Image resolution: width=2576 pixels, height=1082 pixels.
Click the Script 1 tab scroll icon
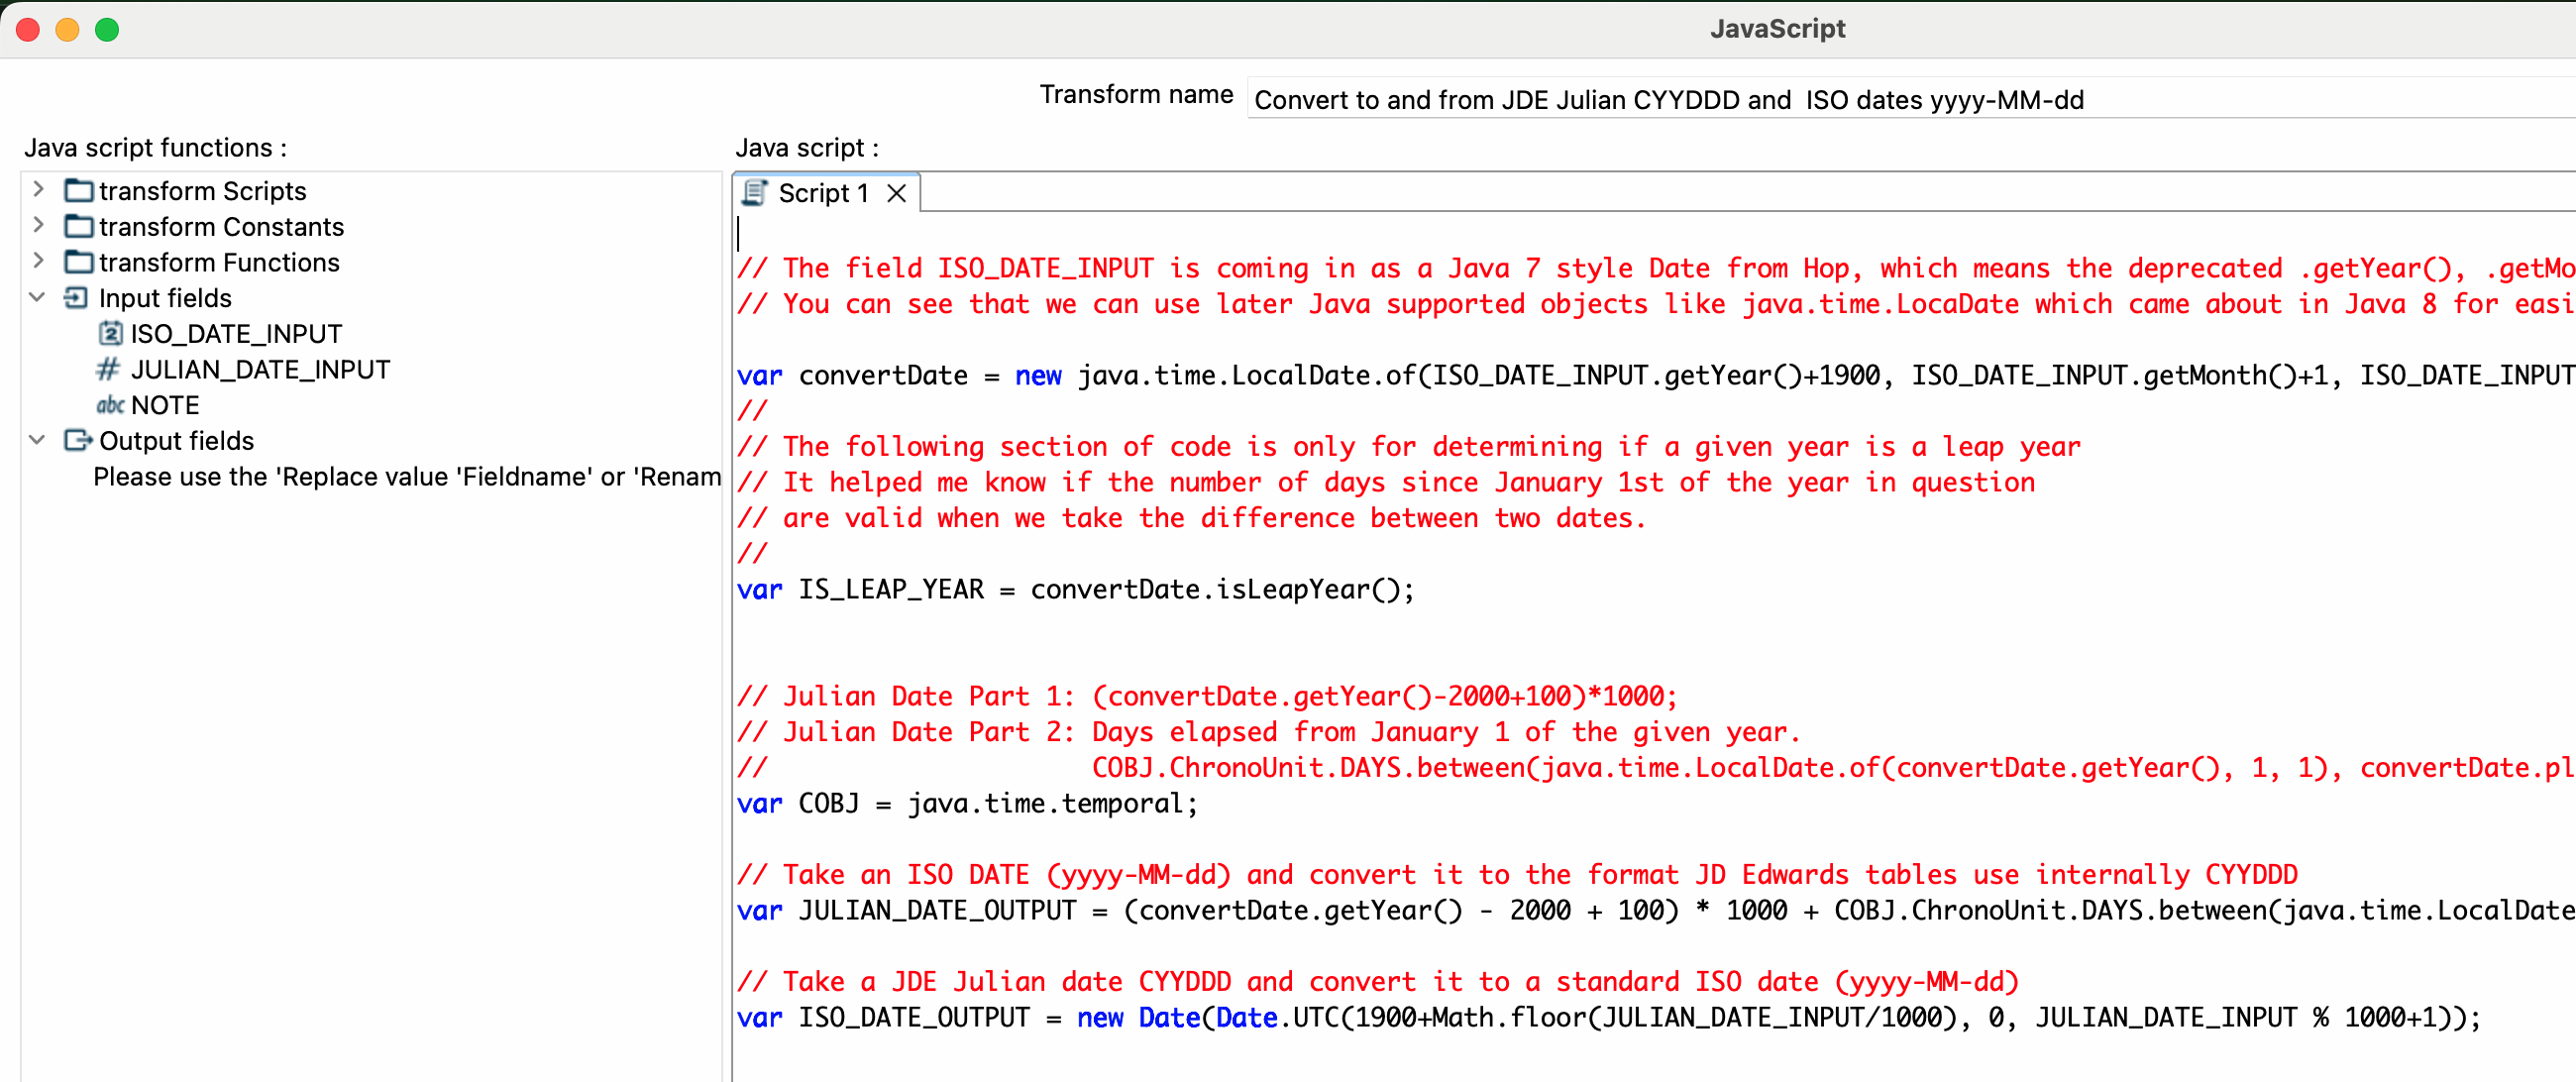tap(755, 192)
